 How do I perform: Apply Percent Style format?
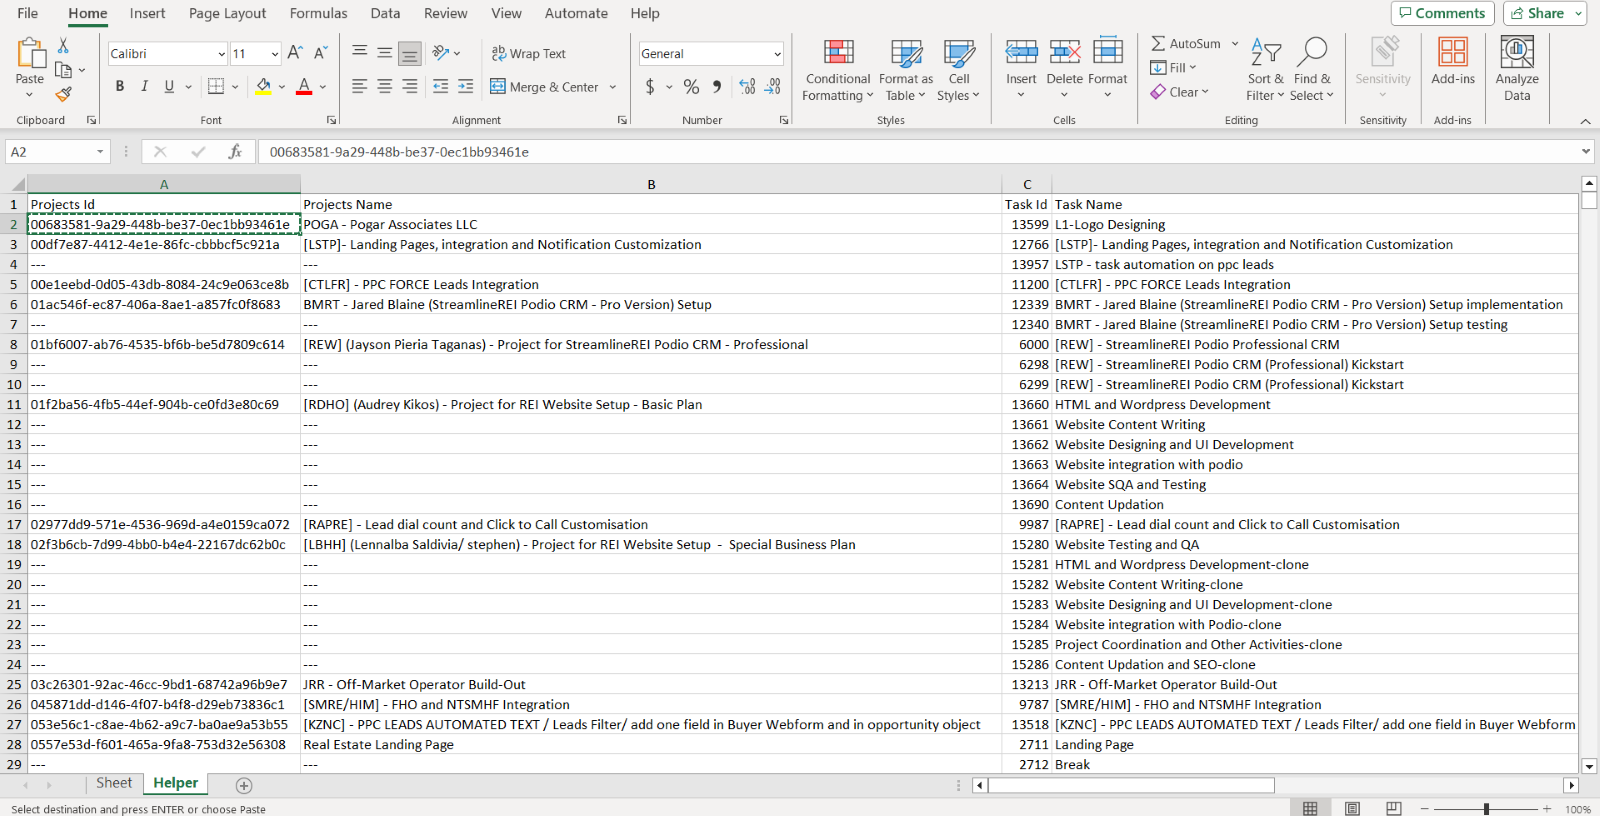[691, 87]
